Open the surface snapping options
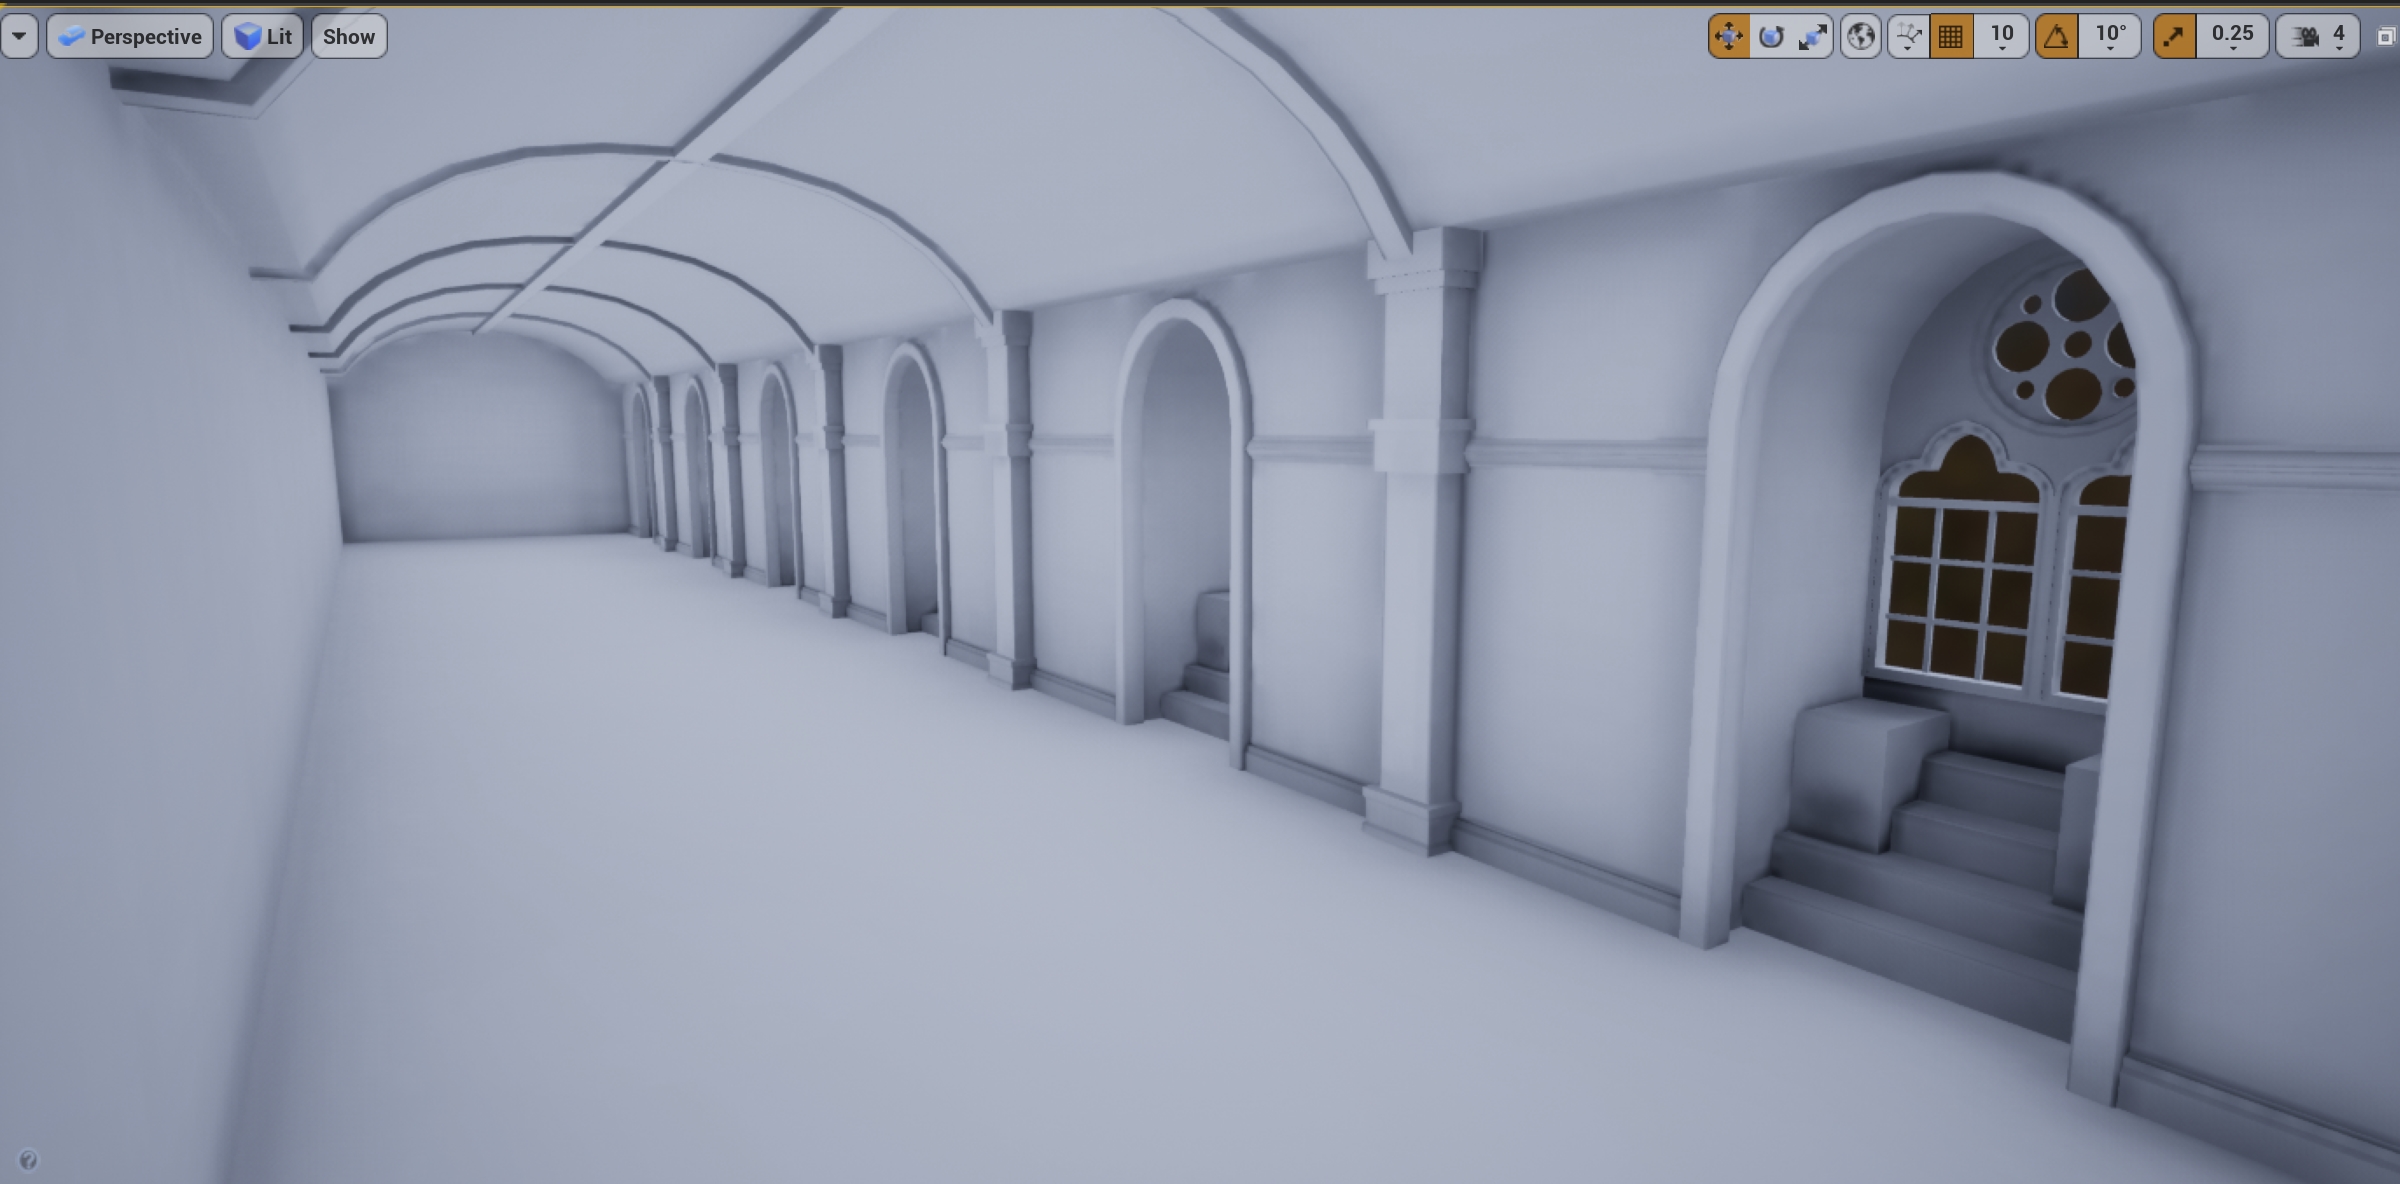 1908,37
